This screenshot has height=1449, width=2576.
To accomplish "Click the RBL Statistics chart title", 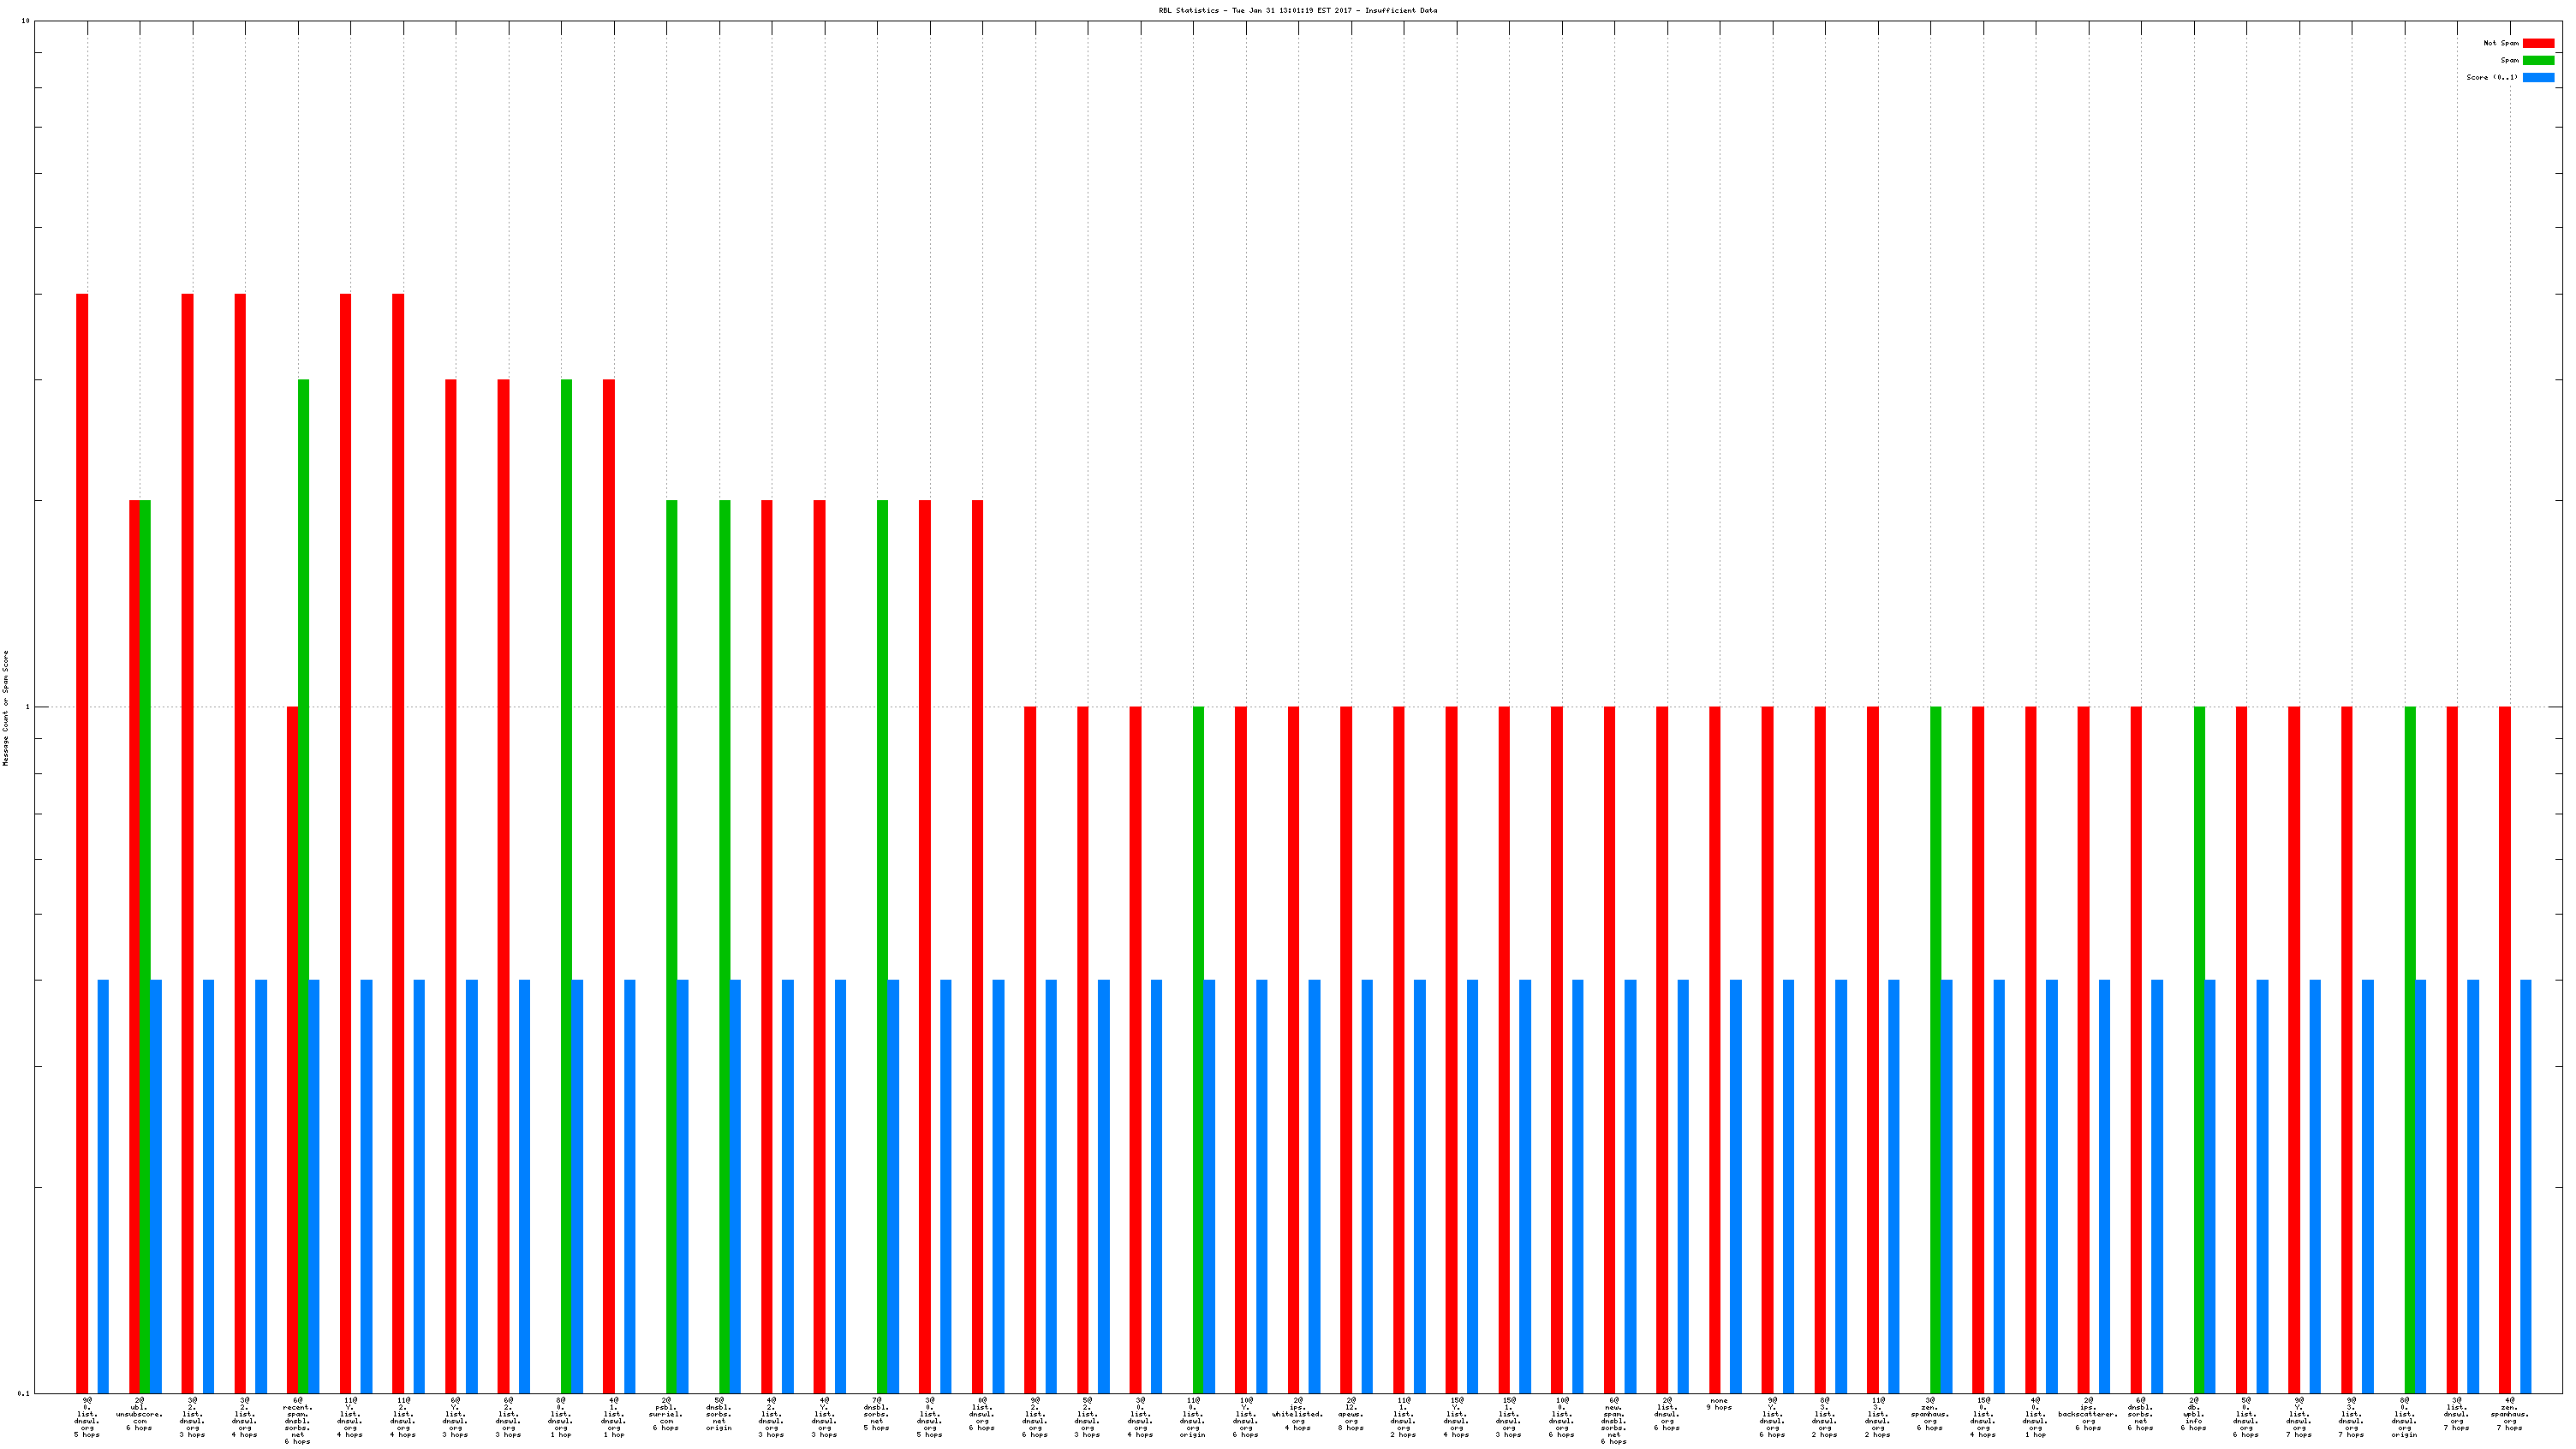I will click(1297, 10).
